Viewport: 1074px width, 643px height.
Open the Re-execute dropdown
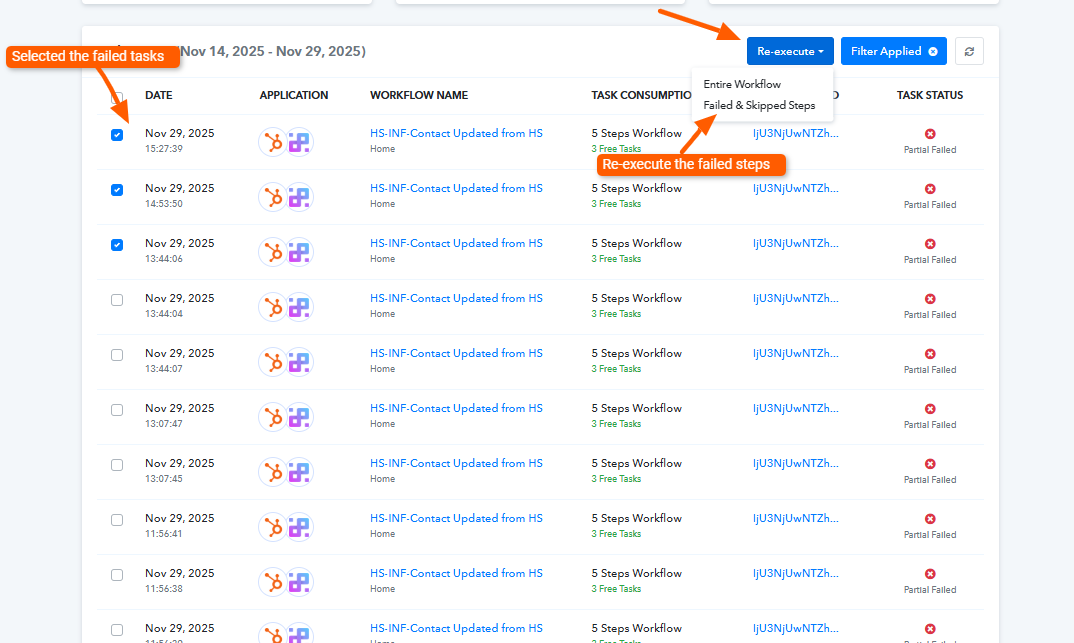point(790,51)
